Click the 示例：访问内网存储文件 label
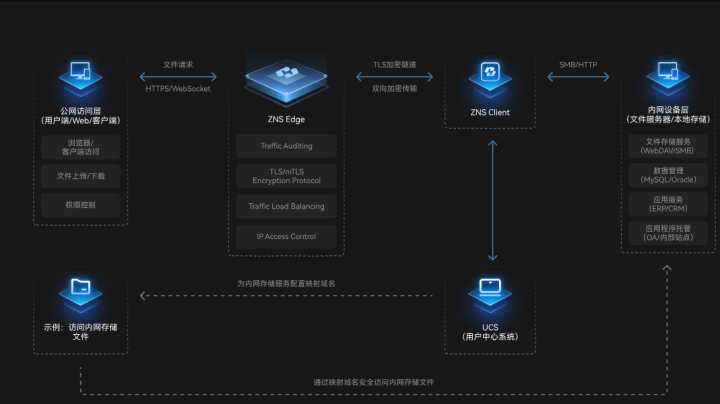Image resolution: width=720 pixels, height=404 pixels. [80, 332]
